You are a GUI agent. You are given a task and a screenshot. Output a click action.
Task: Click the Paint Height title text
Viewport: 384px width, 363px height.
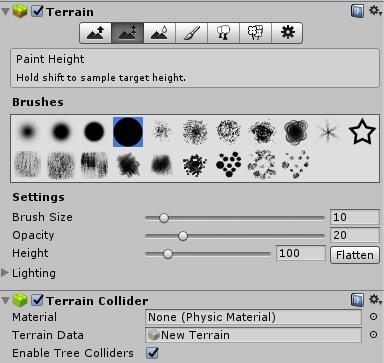coord(50,59)
